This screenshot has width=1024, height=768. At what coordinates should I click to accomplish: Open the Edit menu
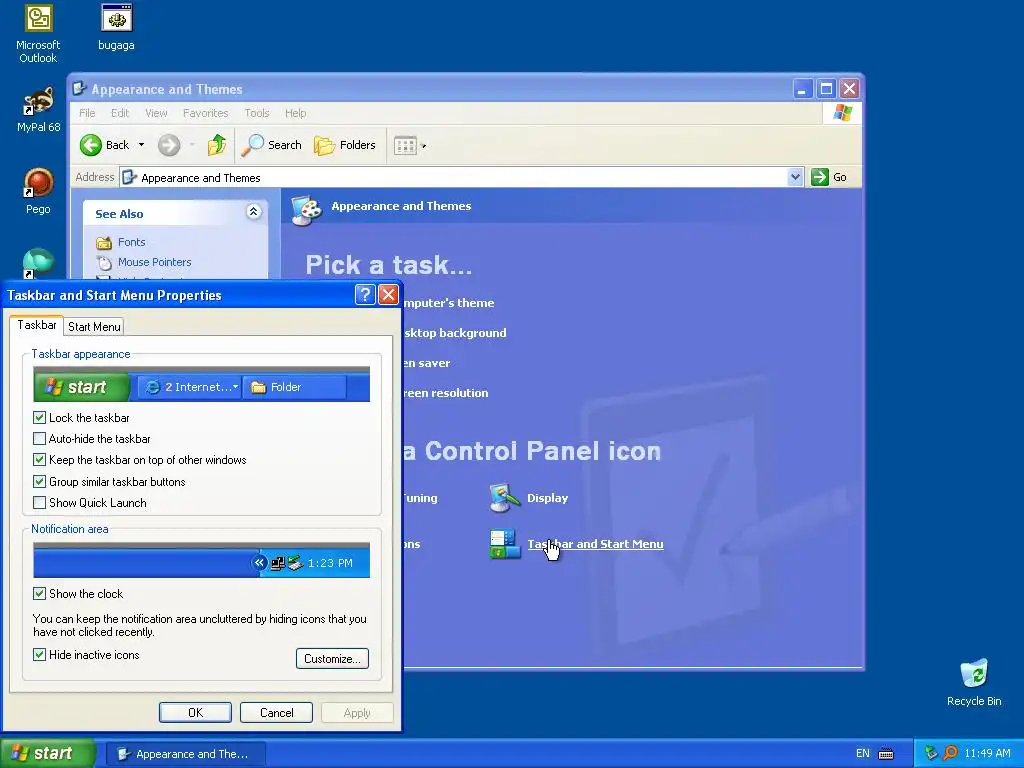click(x=120, y=113)
